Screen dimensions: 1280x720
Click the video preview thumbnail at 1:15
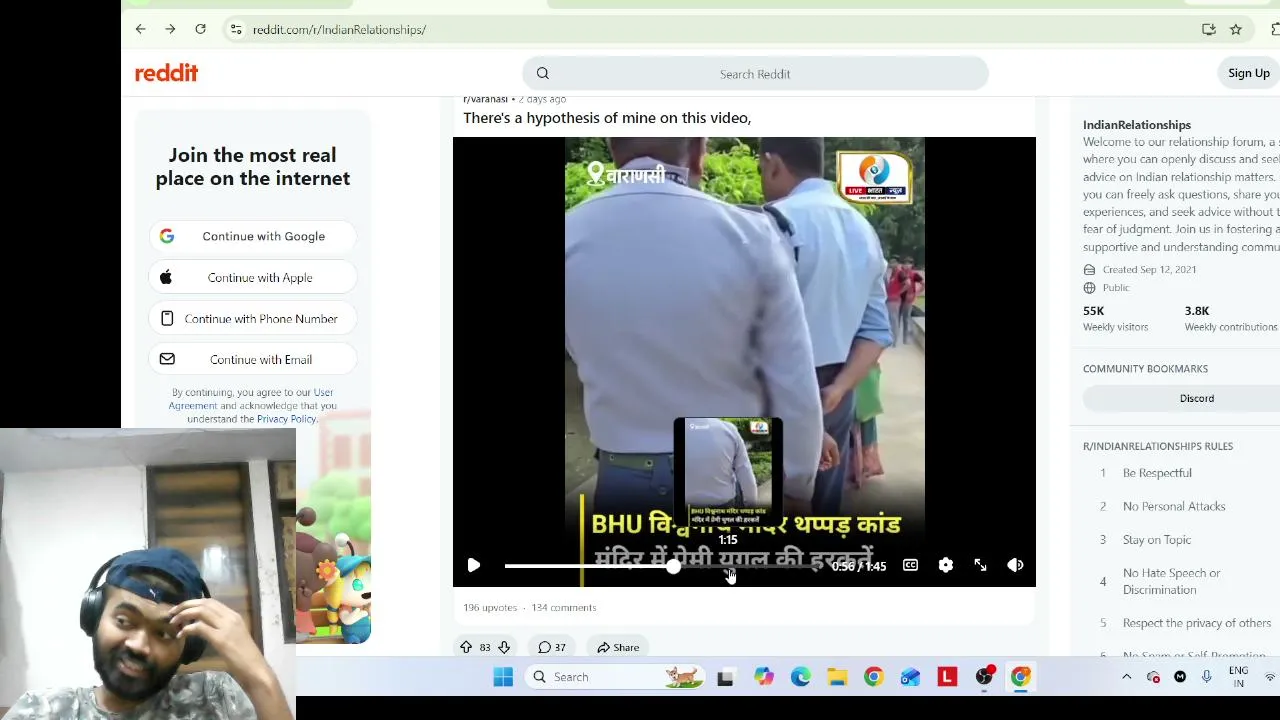(728, 473)
